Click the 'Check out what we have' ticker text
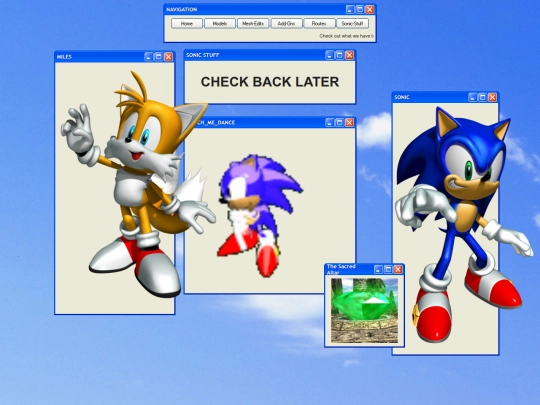 click(x=346, y=36)
